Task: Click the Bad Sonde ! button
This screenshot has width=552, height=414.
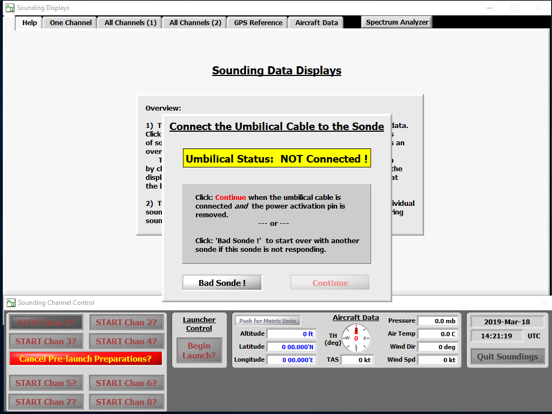Action: coord(222,283)
